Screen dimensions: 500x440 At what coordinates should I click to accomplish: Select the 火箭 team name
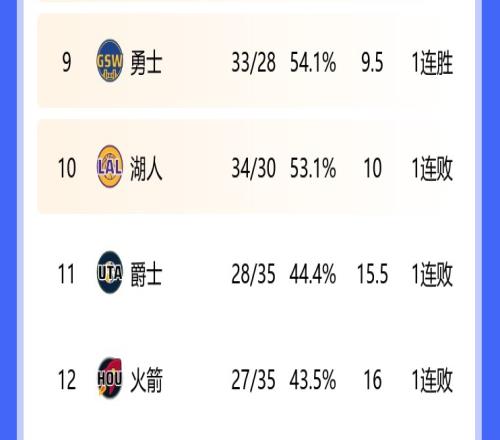[146, 380]
